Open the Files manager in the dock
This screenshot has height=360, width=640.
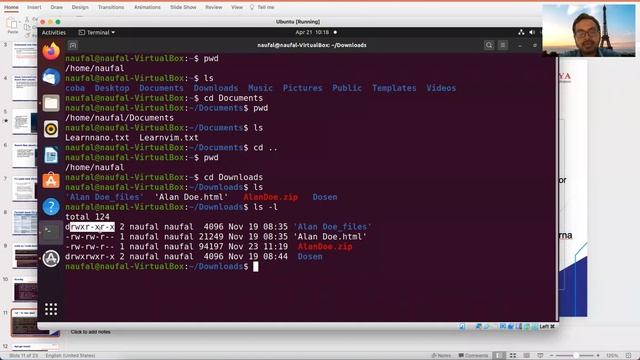click(51, 103)
